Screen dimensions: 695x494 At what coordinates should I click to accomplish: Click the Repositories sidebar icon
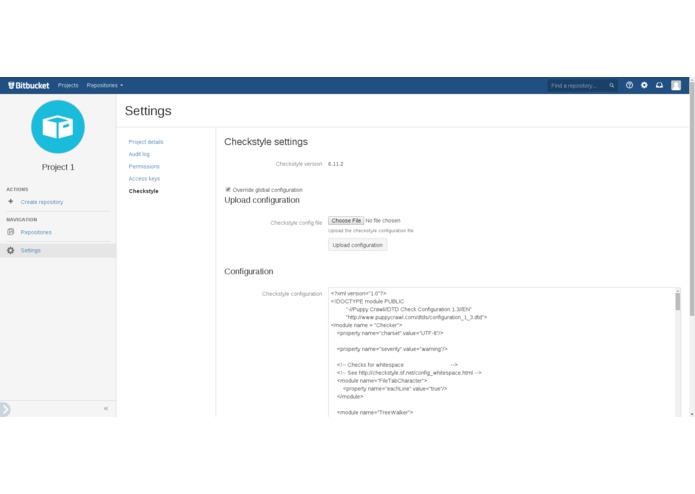tap(11, 232)
